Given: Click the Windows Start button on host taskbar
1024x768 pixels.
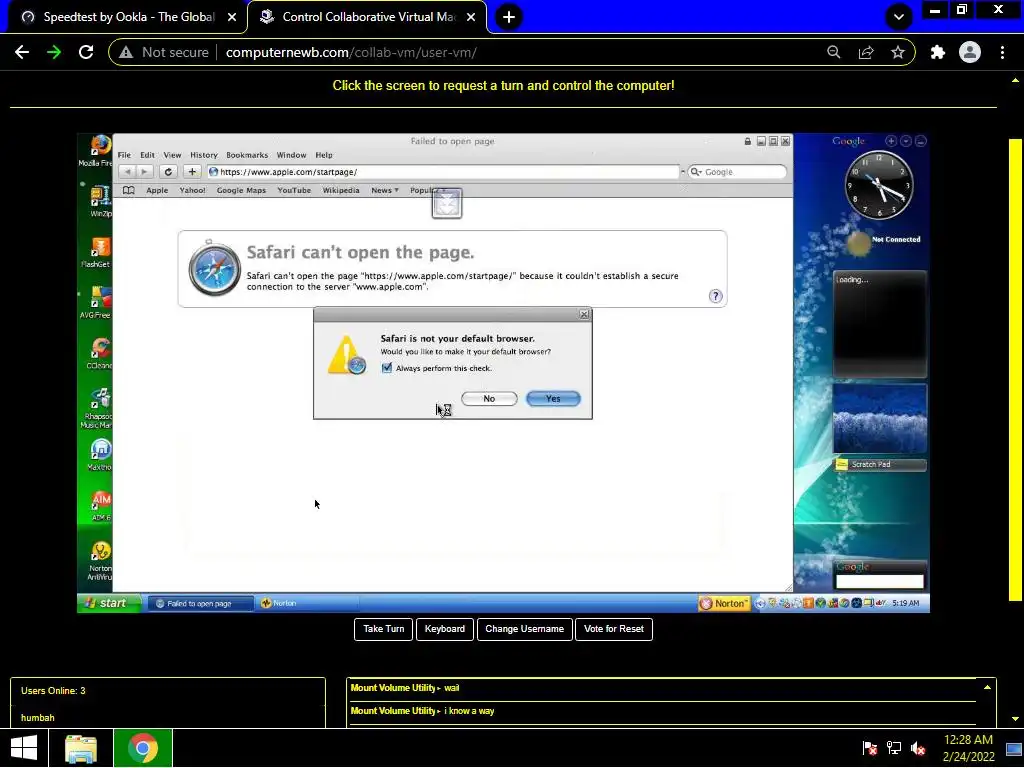Looking at the screenshot, I should pyautogui.click(x=24, y=748).
